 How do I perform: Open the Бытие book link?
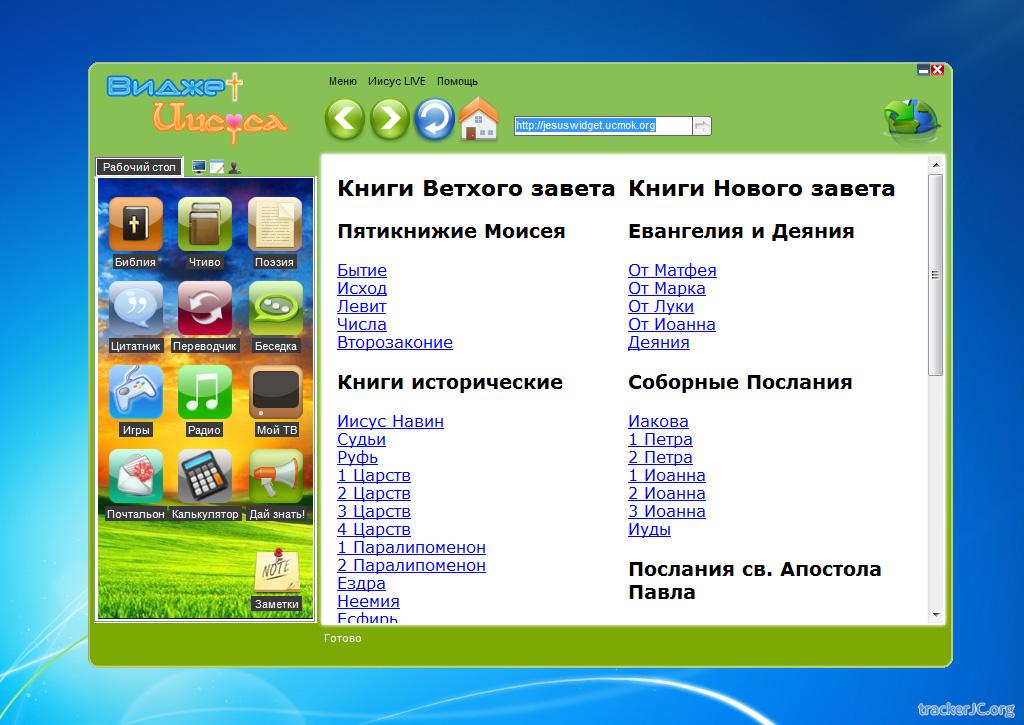[x=362, y=270]
